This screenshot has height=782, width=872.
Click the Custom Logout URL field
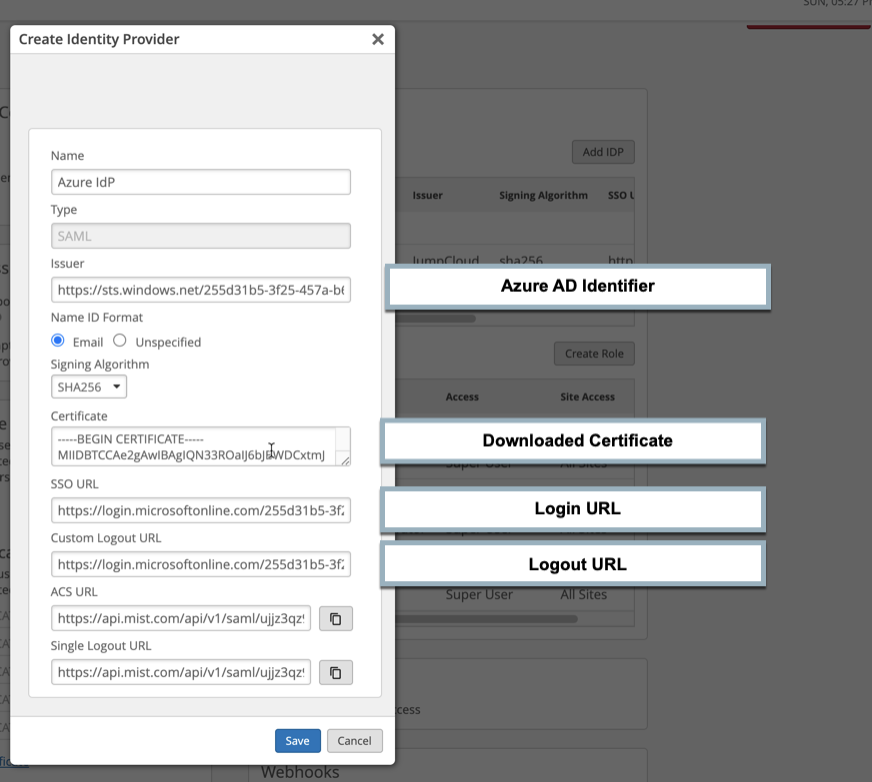pos(200,565)
